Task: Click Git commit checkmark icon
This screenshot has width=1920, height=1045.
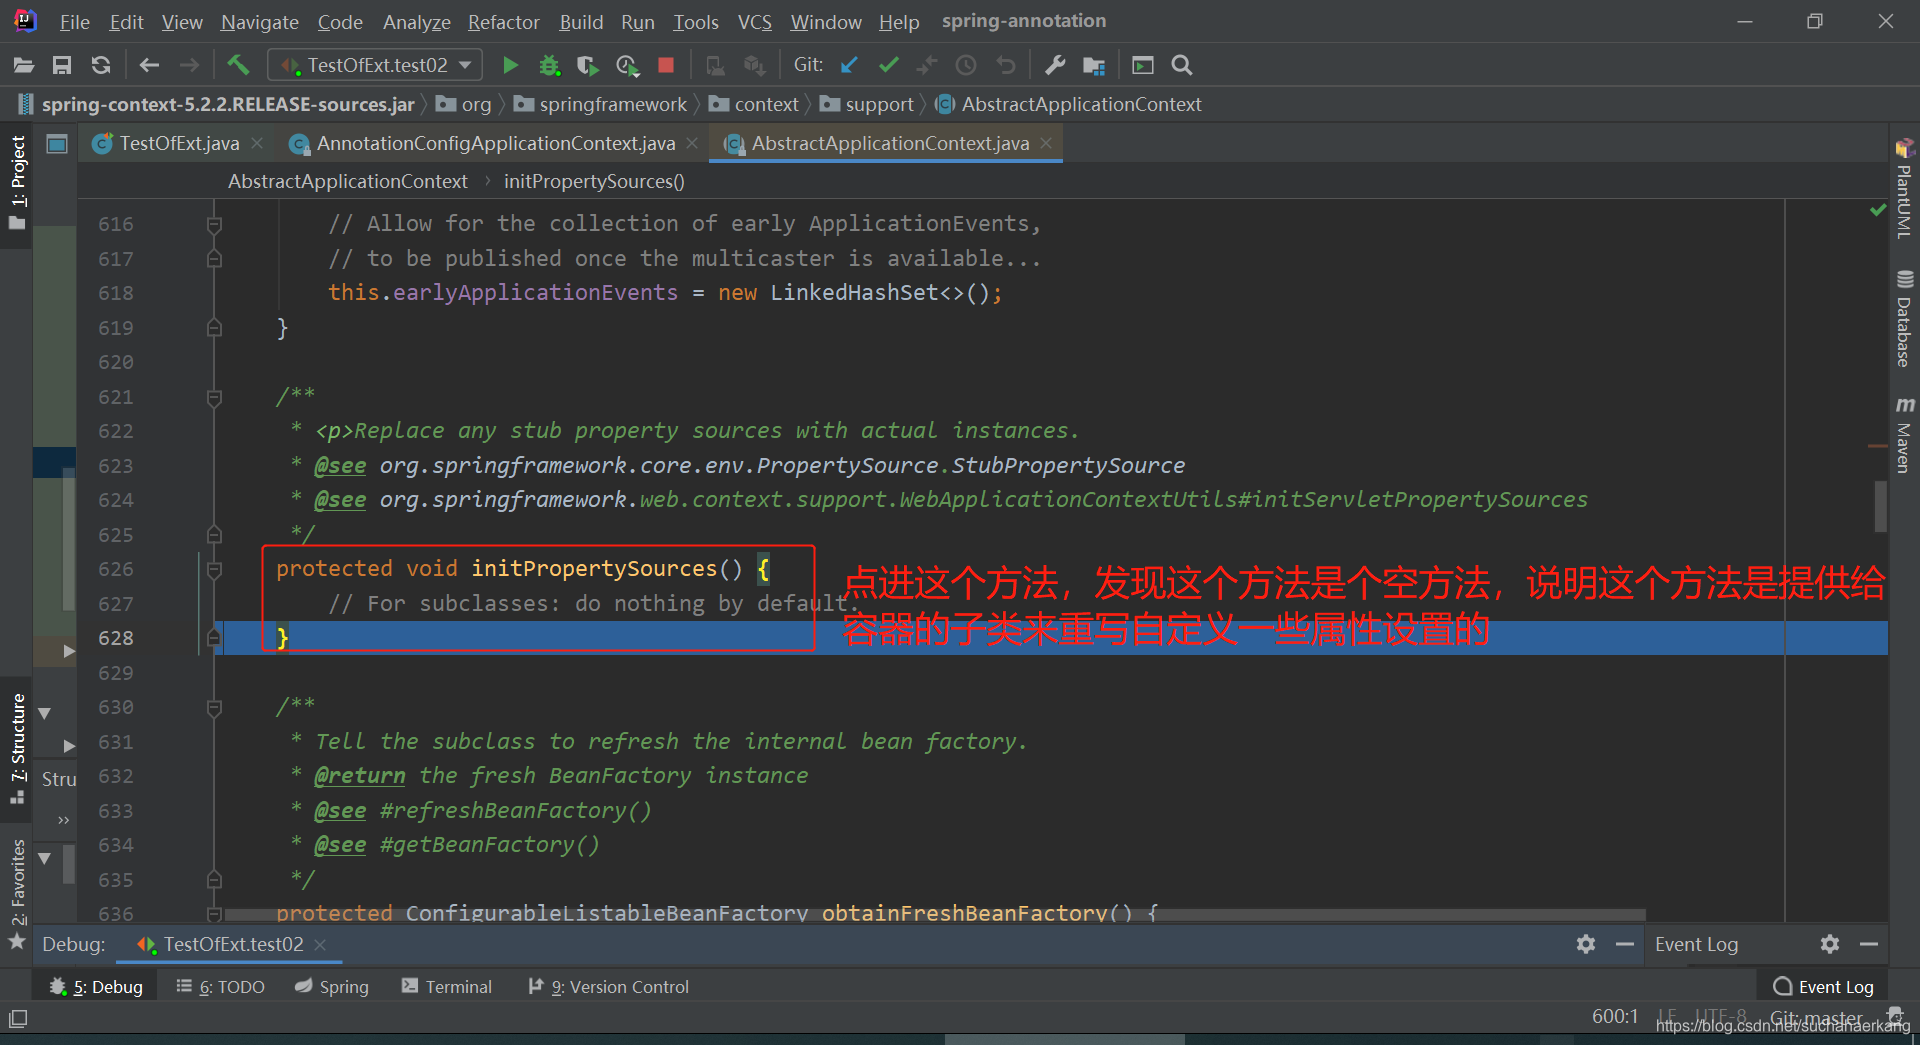Action: [888, 65]
